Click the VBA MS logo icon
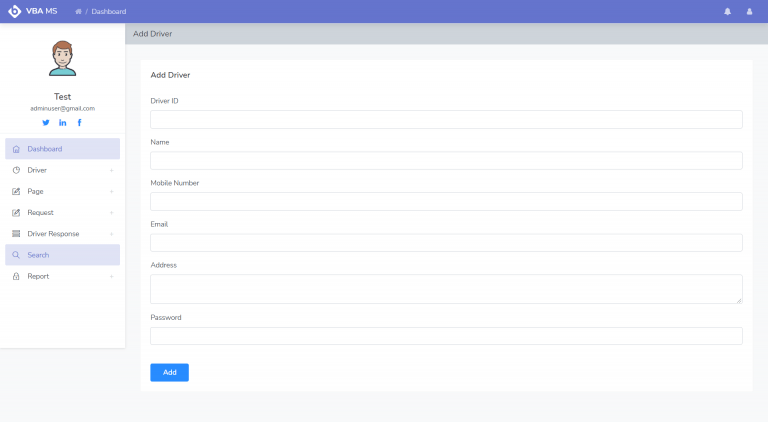The image size is (768, 422). click(14, 11)
